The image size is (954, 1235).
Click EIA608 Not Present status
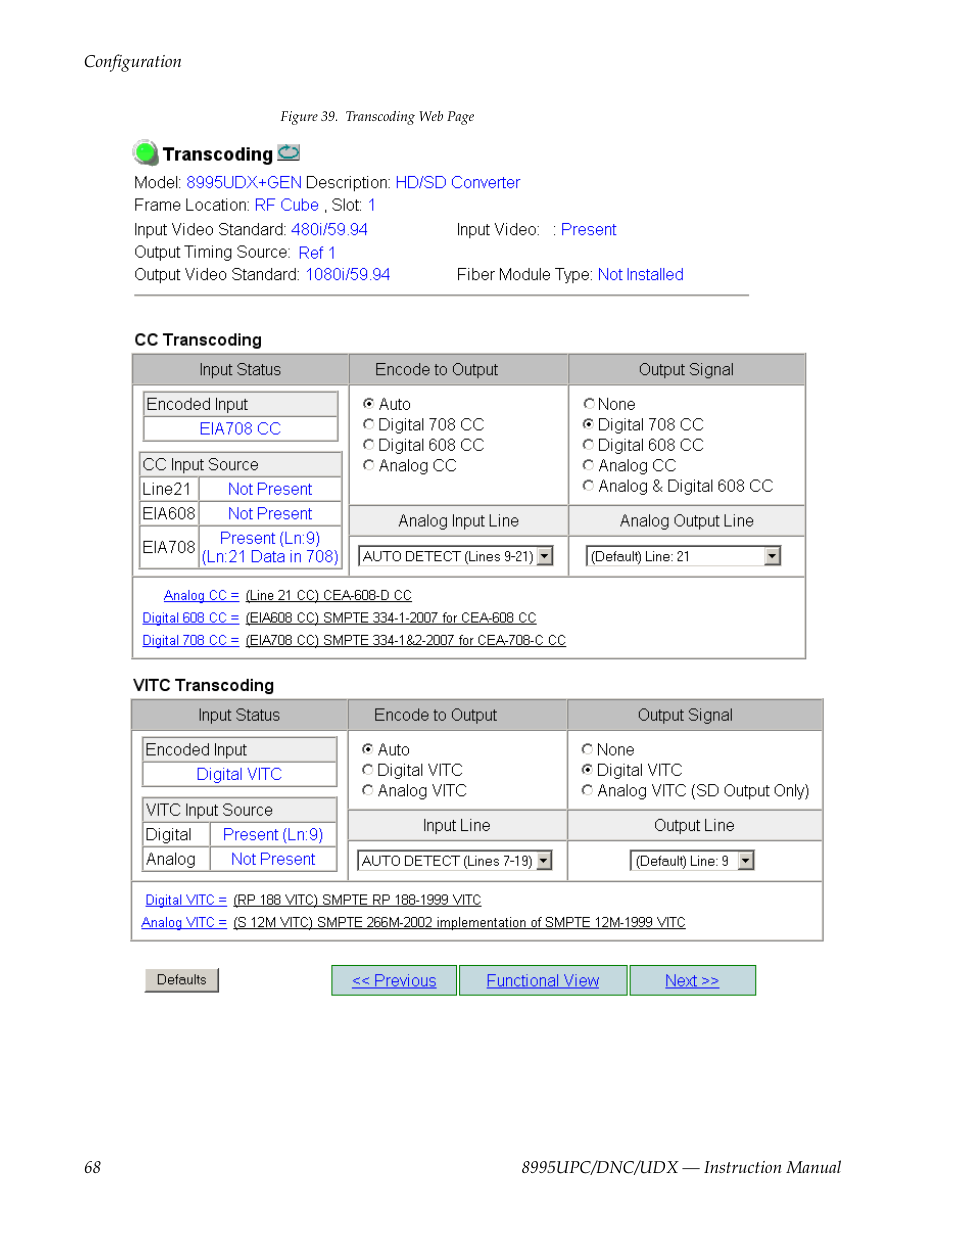tap(270, 514)
